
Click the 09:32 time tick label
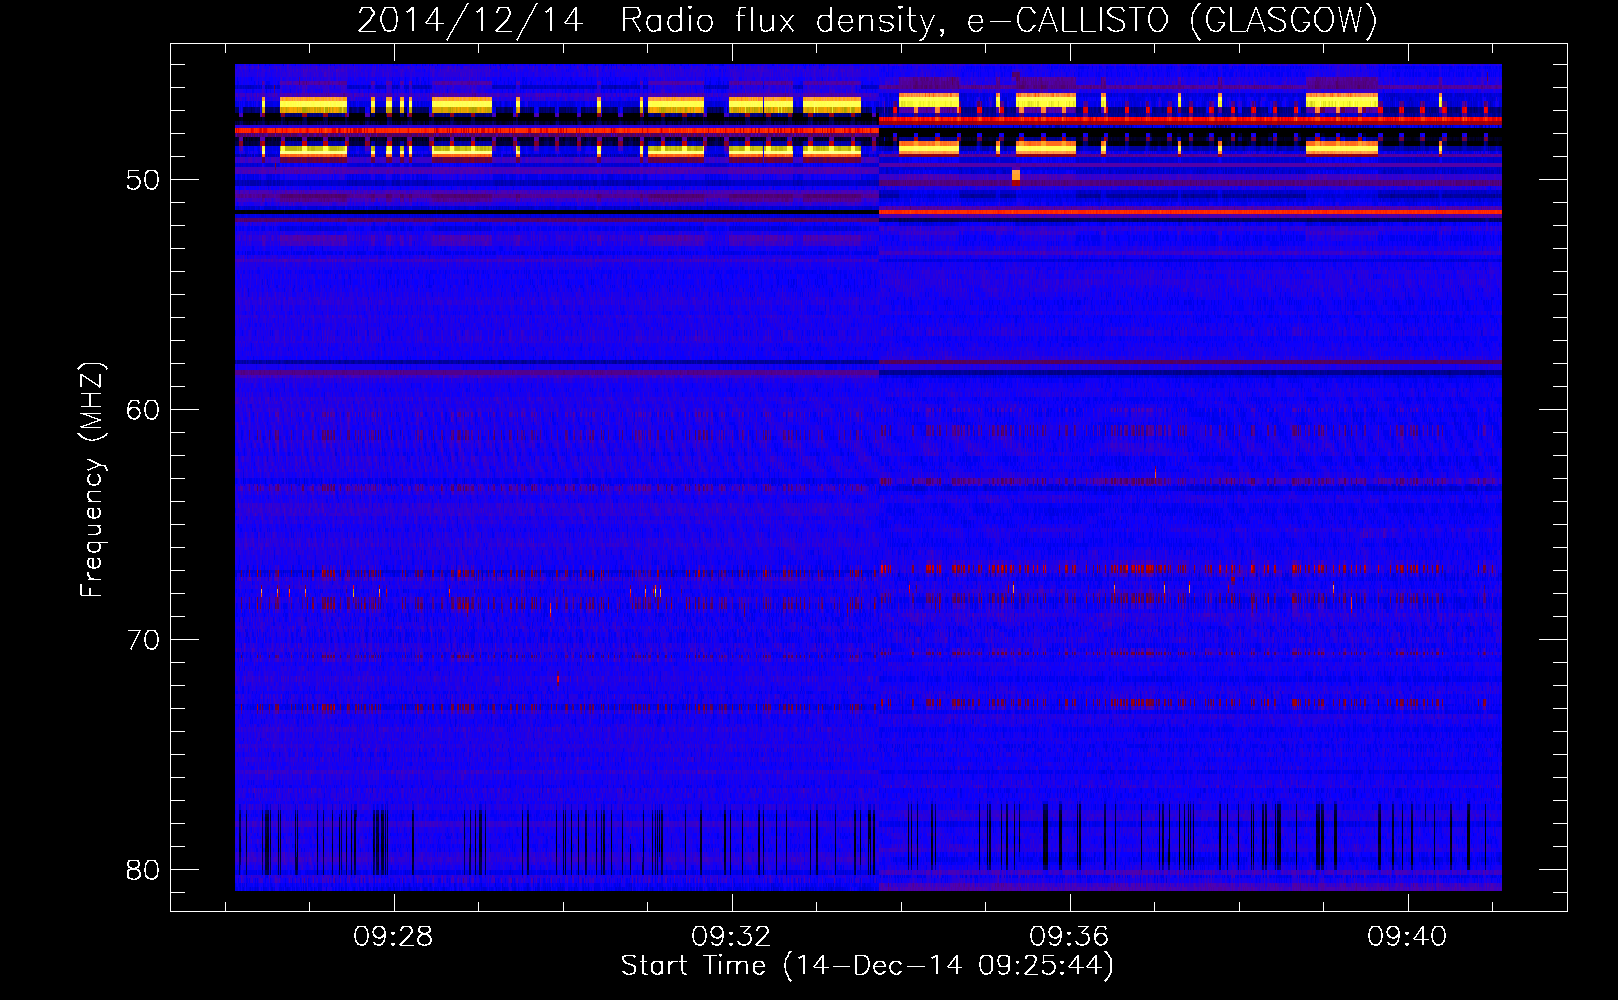pos(731,937)
